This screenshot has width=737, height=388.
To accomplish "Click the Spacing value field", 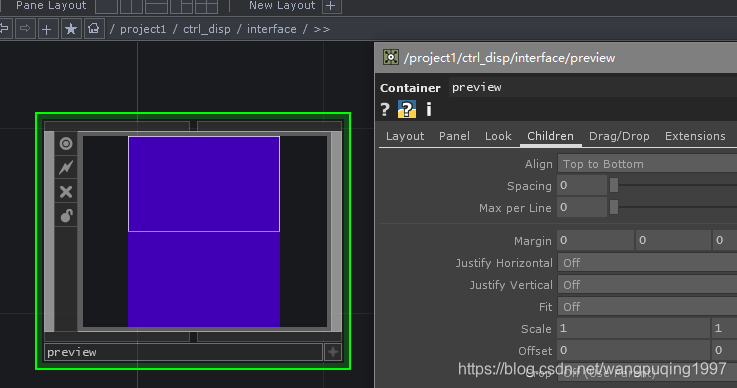I will (582, 185).
